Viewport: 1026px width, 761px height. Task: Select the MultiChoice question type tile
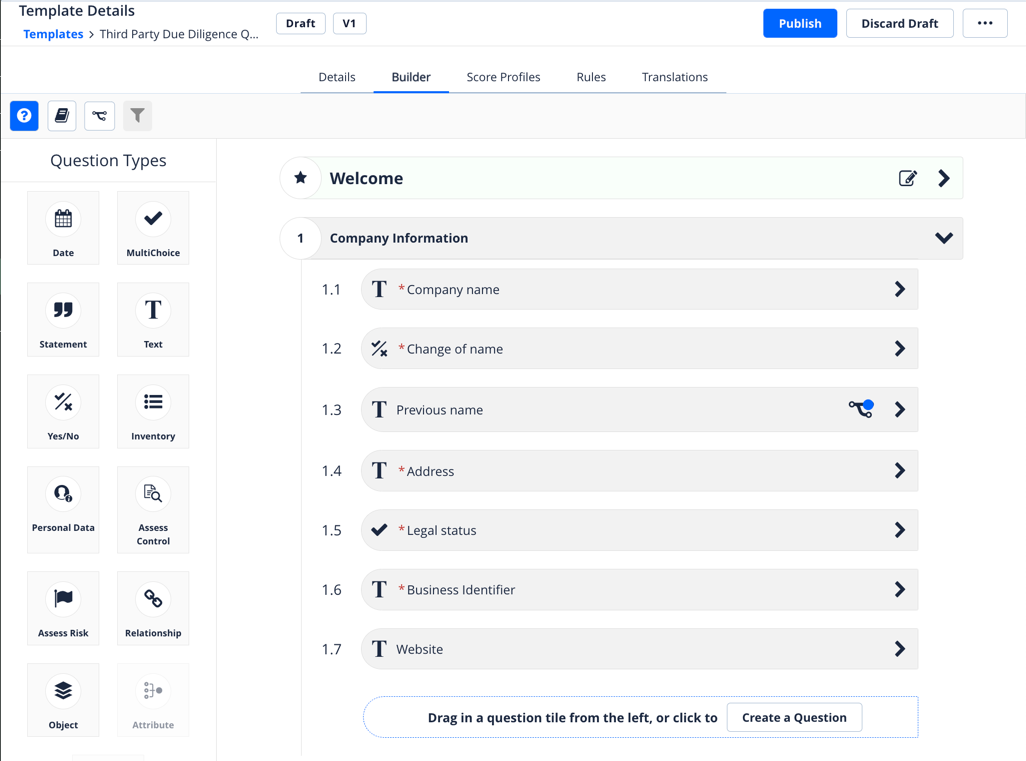pos(153,228)
